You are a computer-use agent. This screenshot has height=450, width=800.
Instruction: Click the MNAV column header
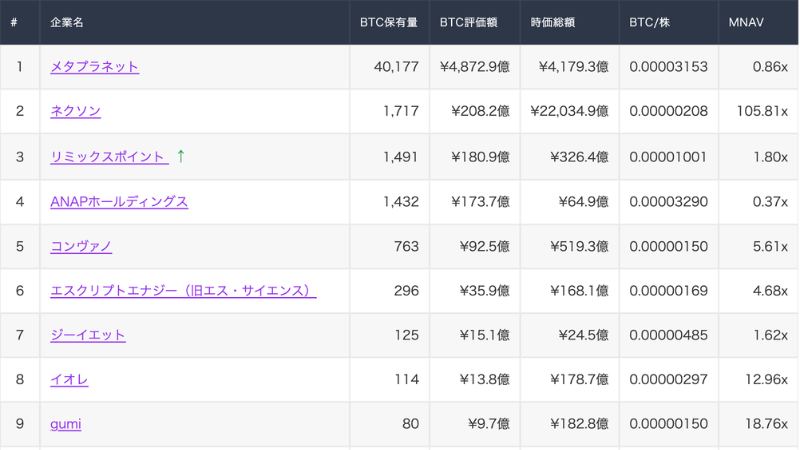point(758,22)
